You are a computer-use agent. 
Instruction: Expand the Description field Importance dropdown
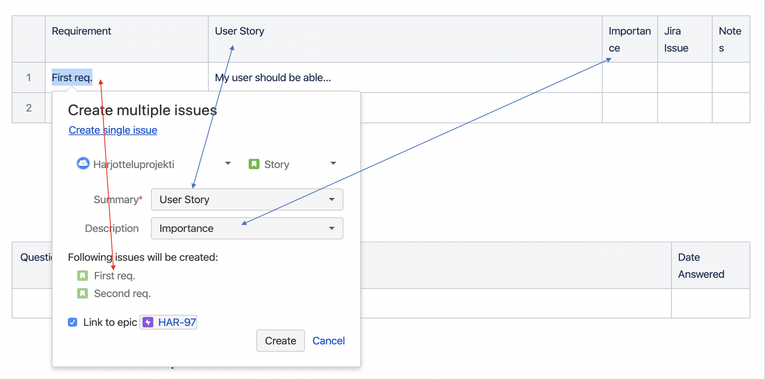point(247,228)
